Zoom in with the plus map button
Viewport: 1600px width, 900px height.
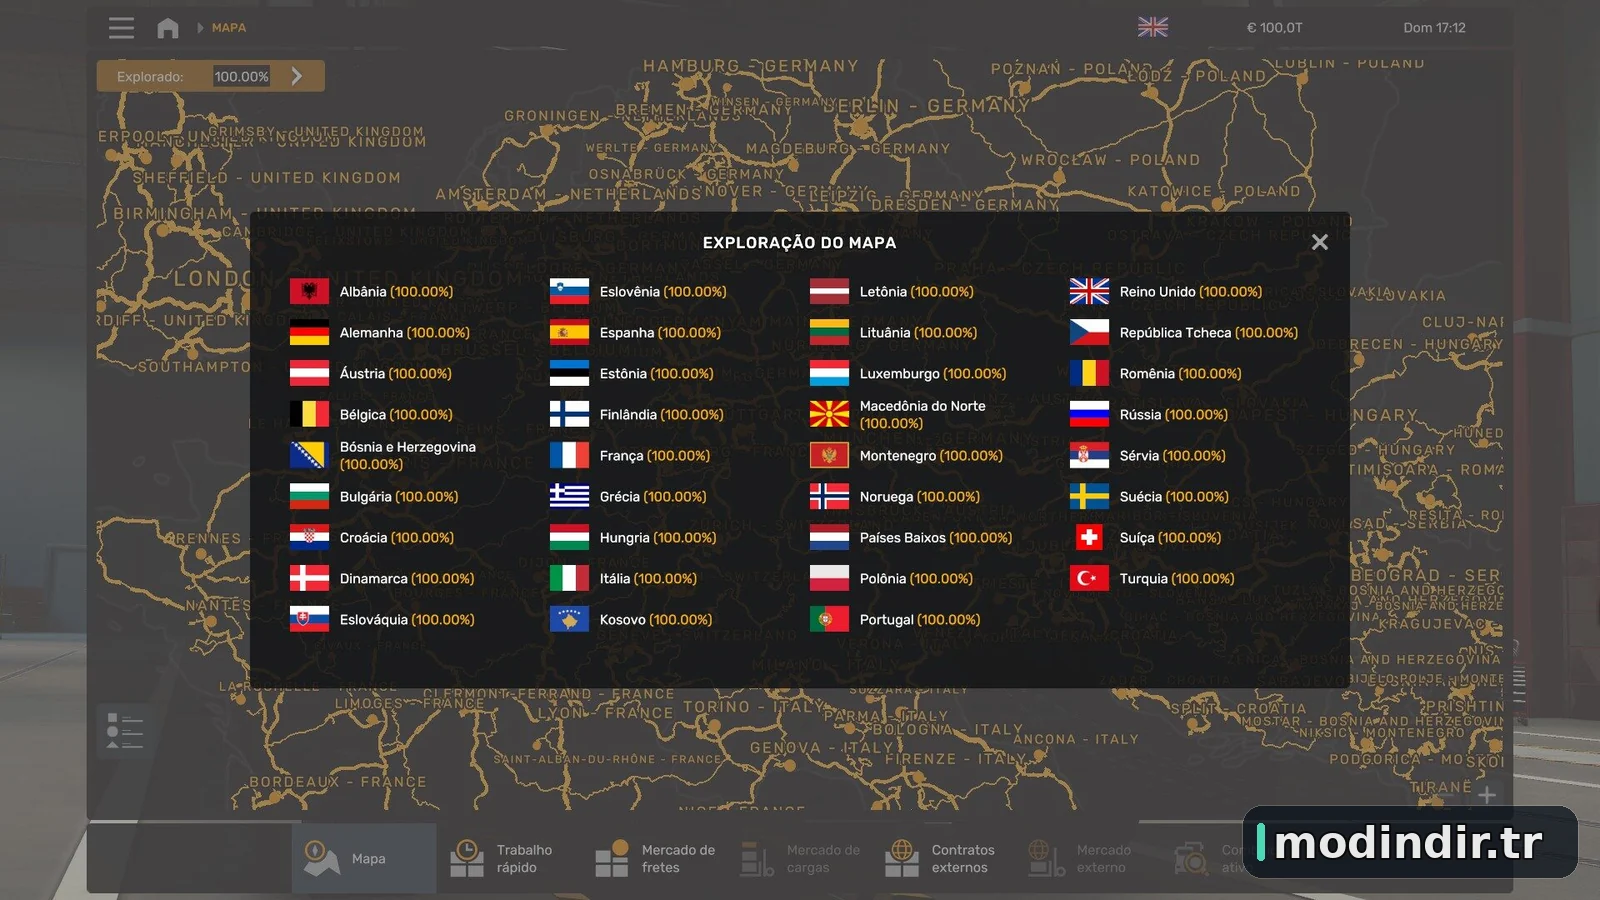1487,794
